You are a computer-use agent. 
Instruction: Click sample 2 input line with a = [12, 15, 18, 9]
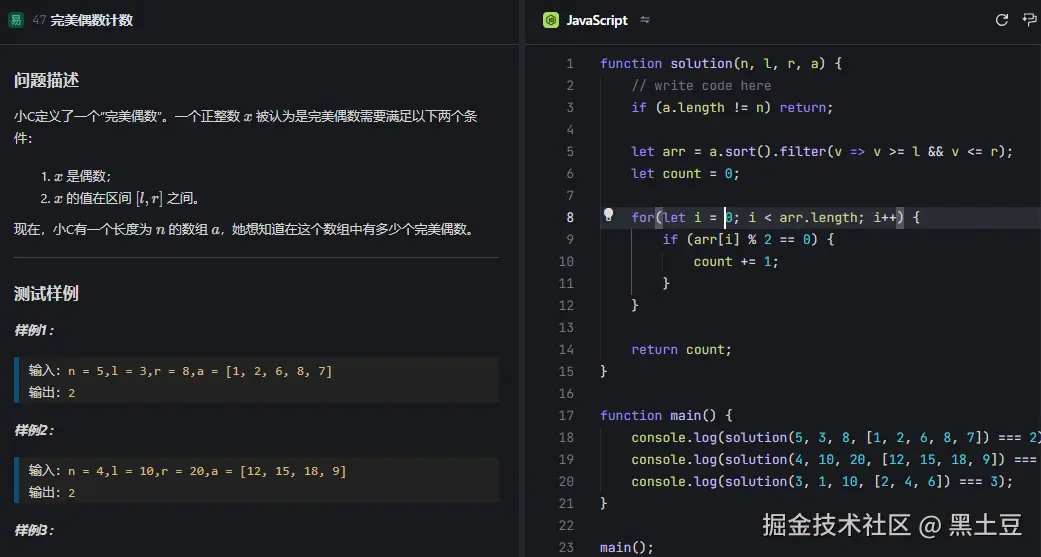(x=187, y=471)
